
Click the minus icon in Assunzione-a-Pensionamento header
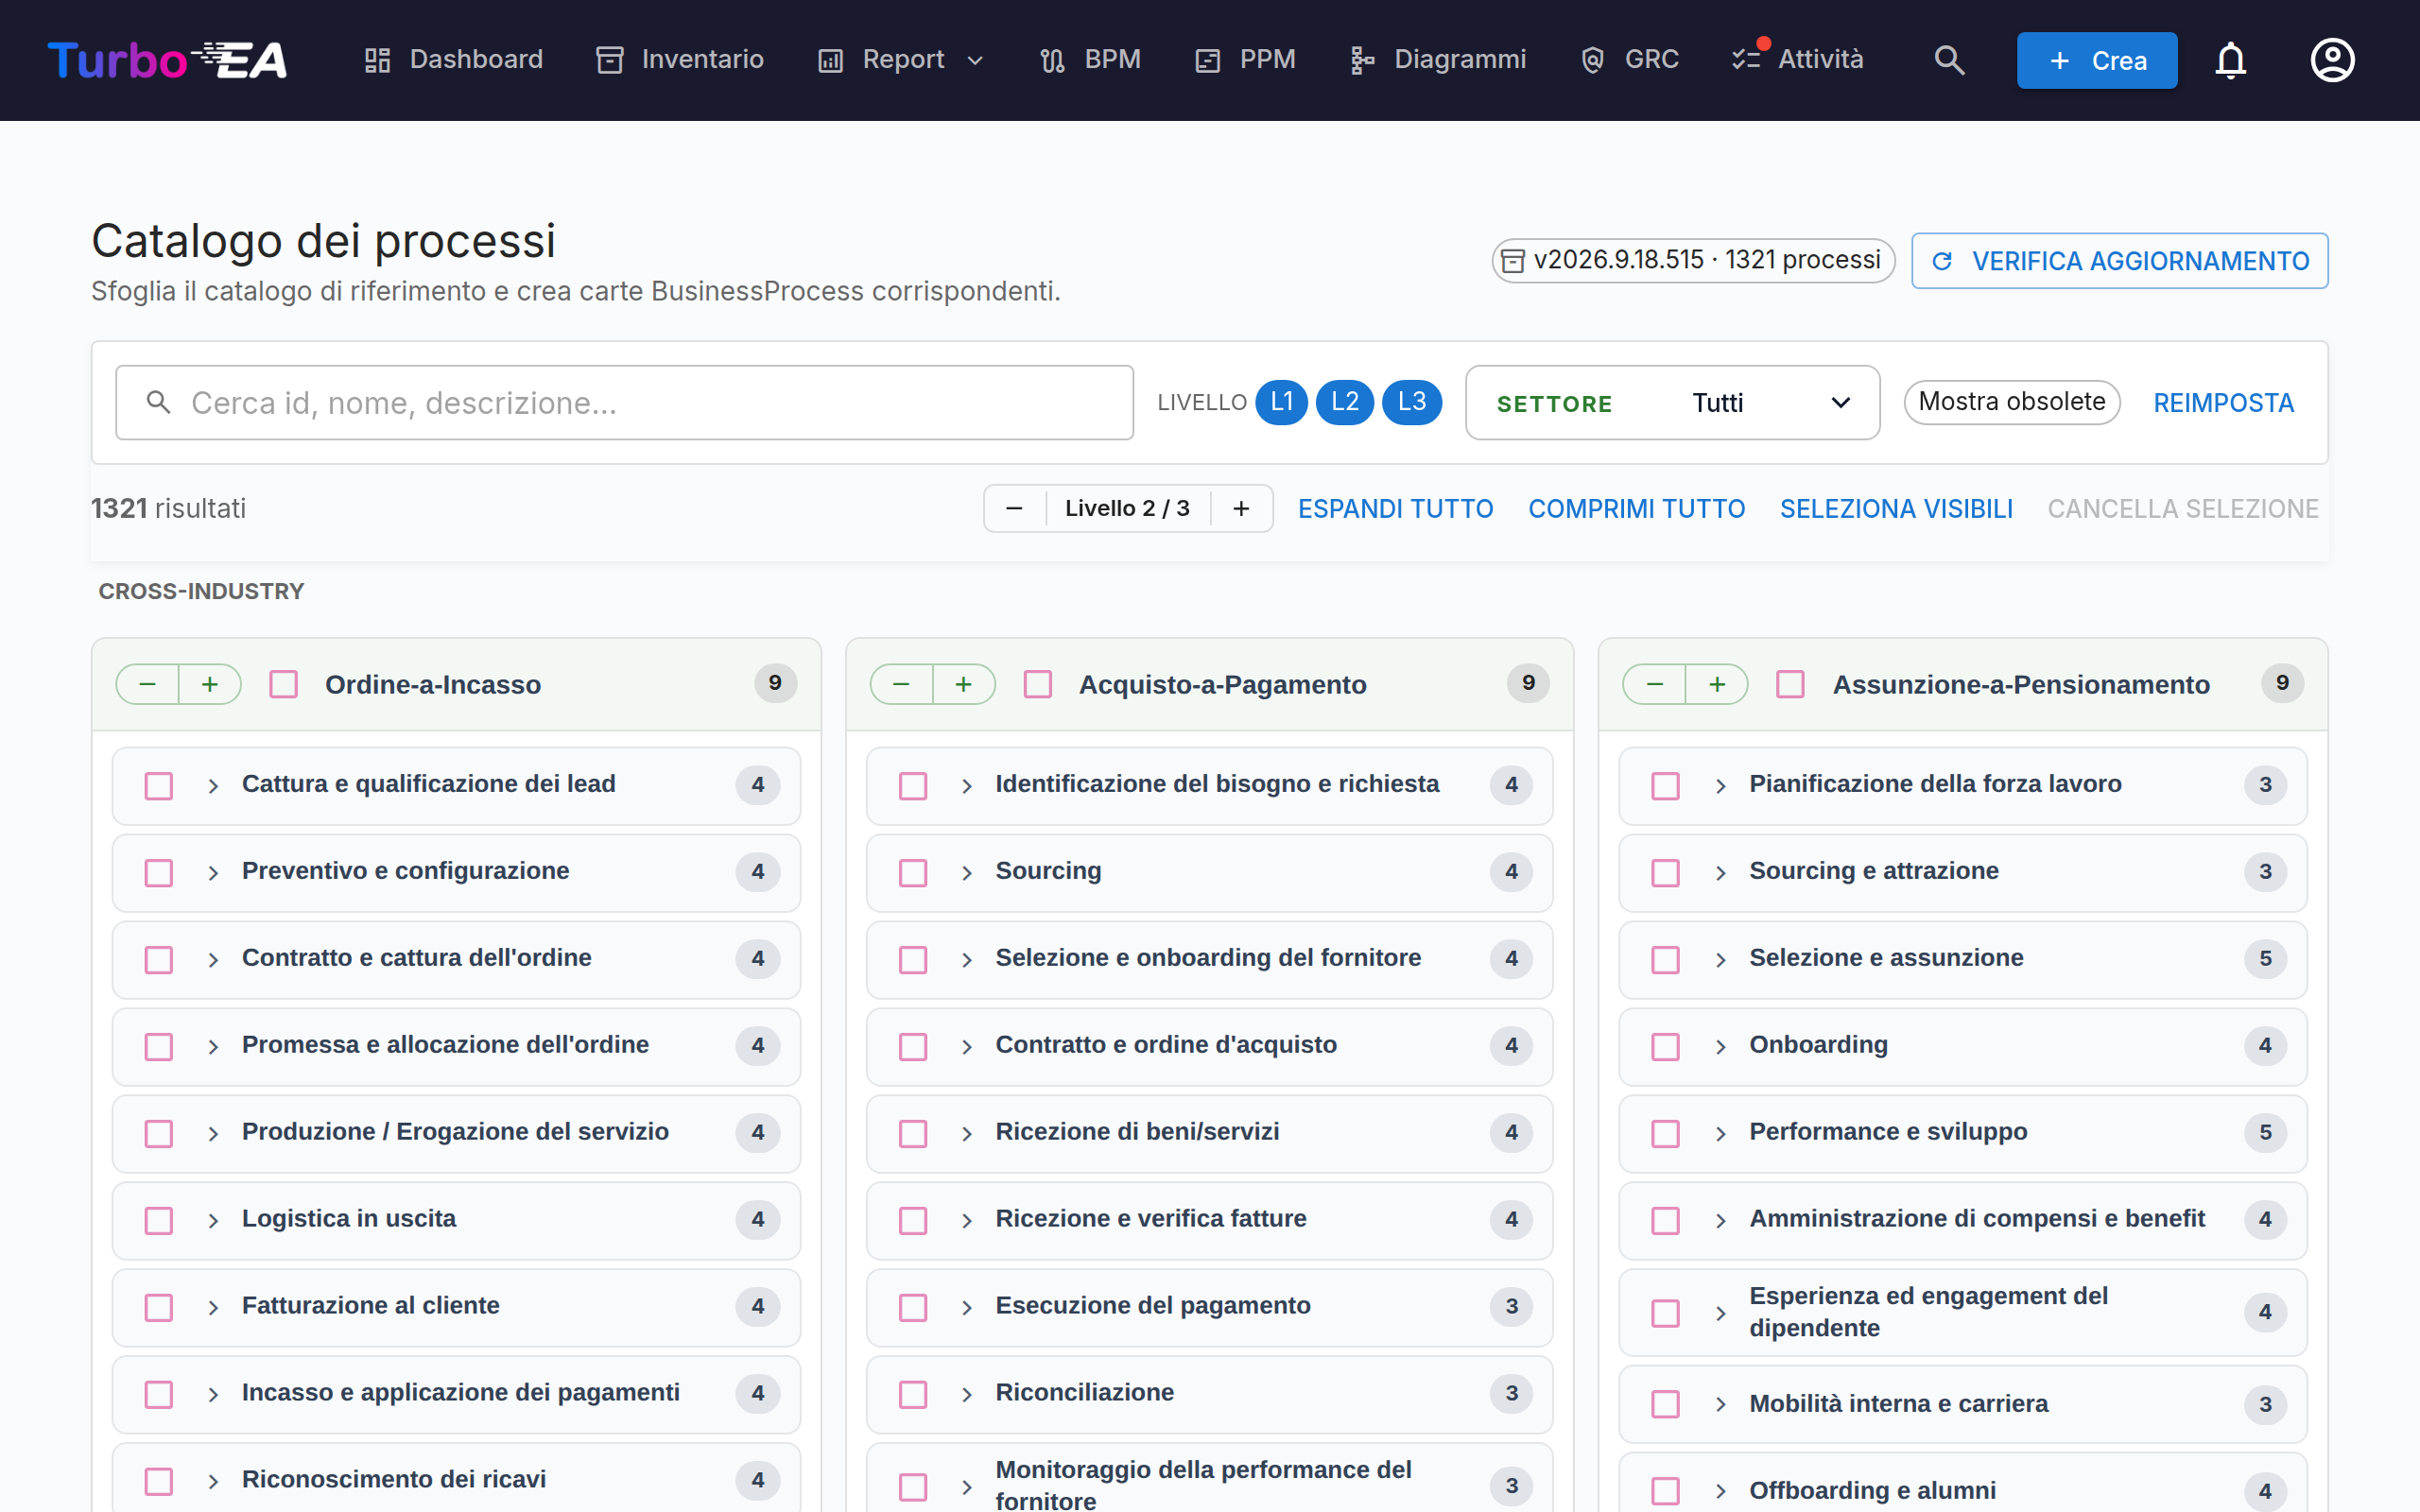[x=1655, y=684]
